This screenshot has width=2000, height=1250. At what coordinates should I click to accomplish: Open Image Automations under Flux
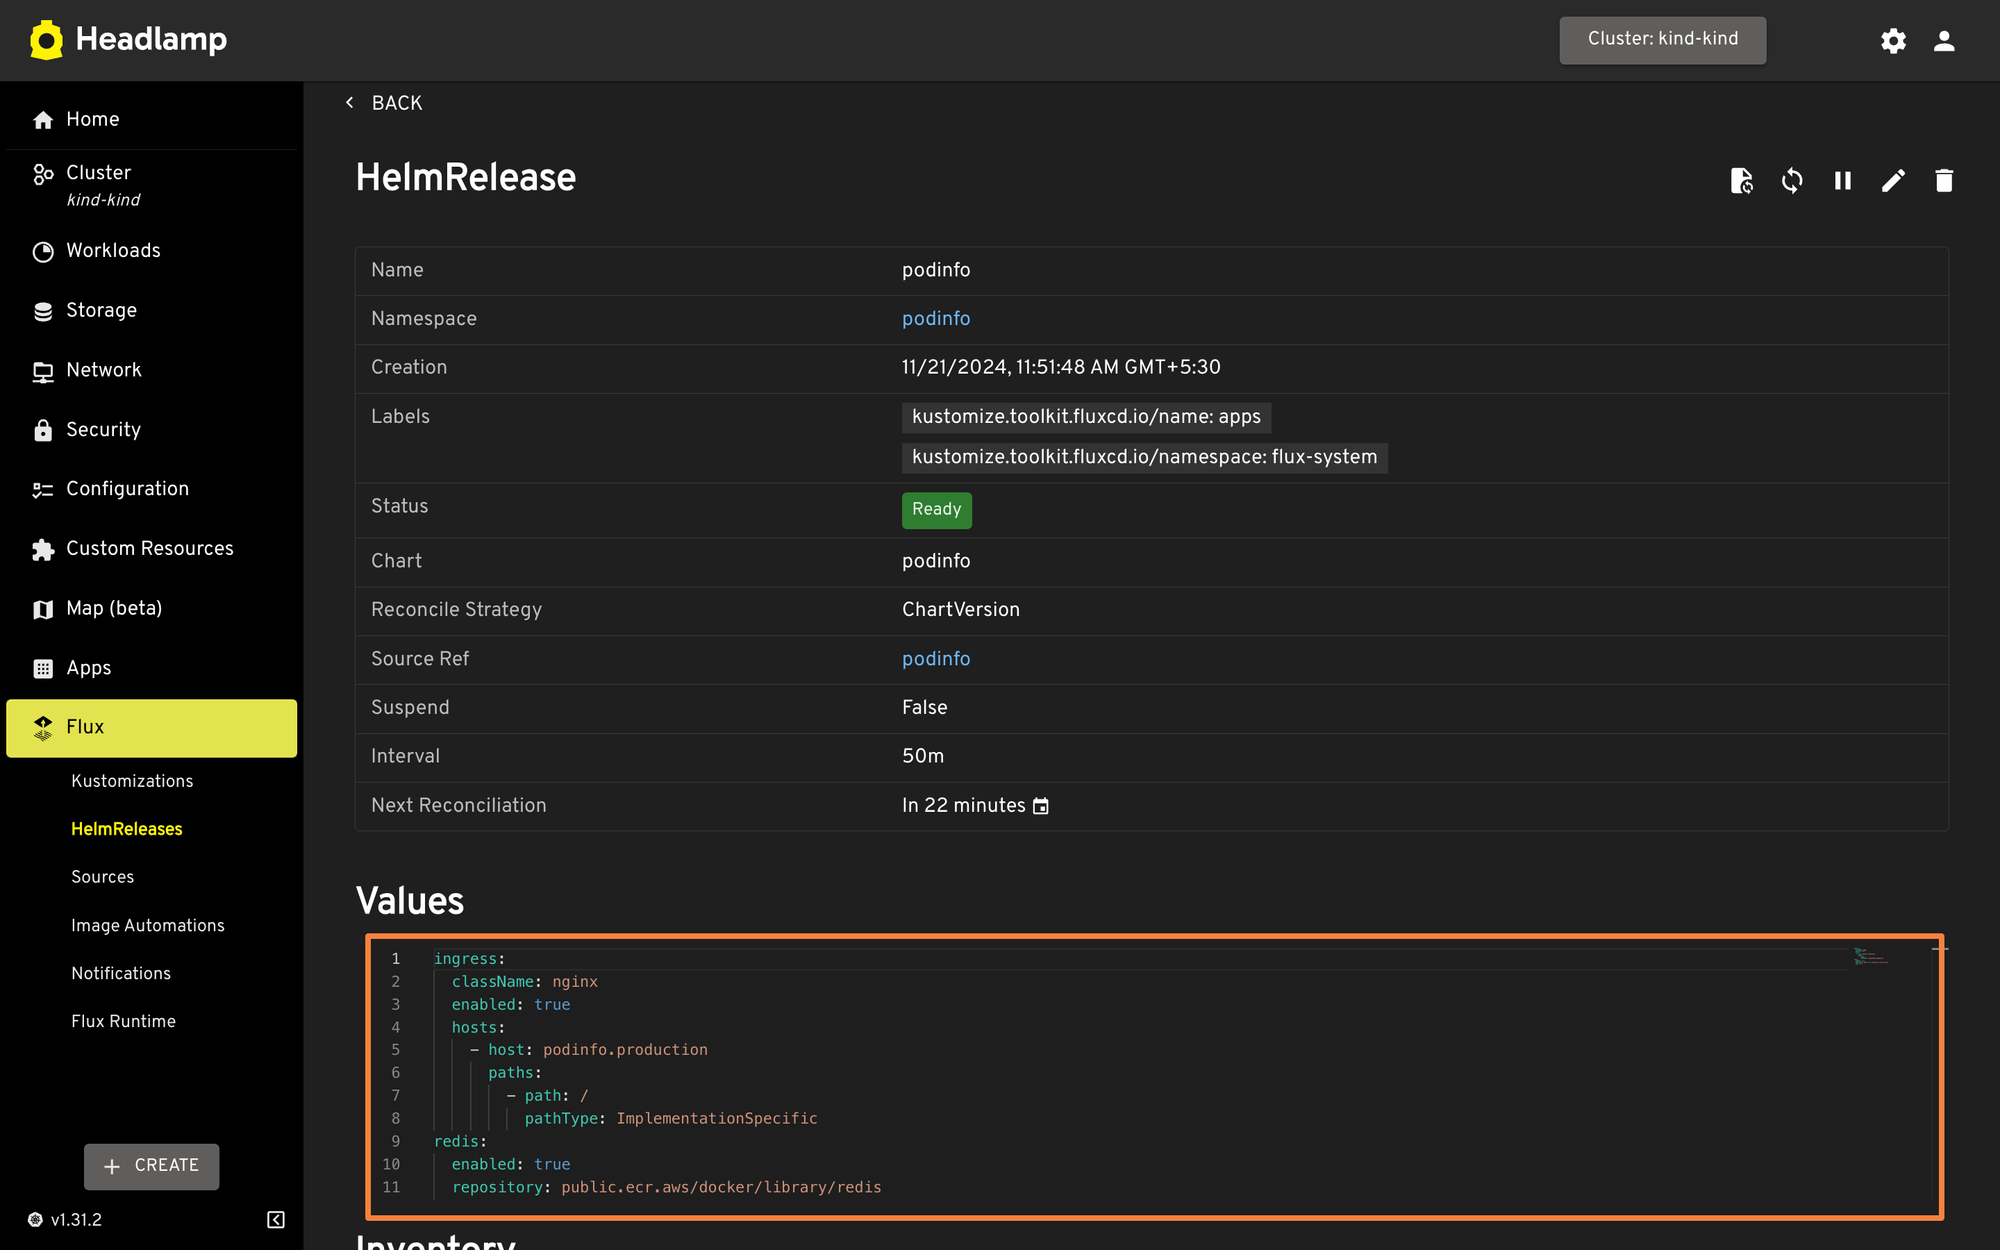[148, 926]
